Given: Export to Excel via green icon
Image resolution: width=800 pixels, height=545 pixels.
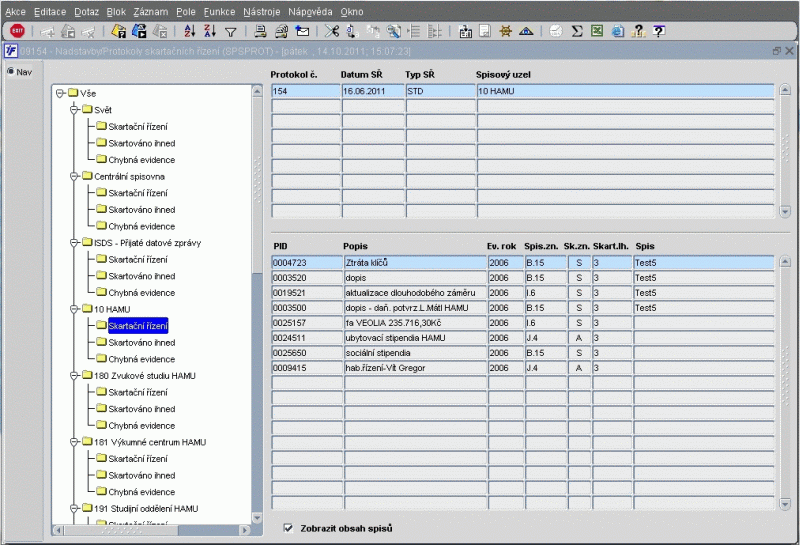Looking at the screenshot, I should (597, 31).
